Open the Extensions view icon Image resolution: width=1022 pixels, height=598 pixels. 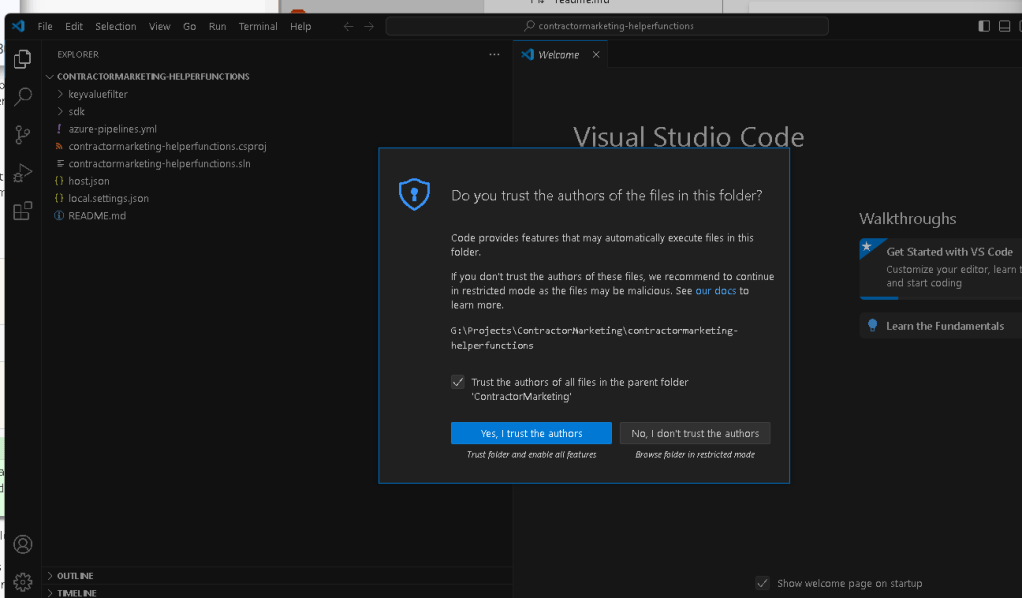pos(23,211)
